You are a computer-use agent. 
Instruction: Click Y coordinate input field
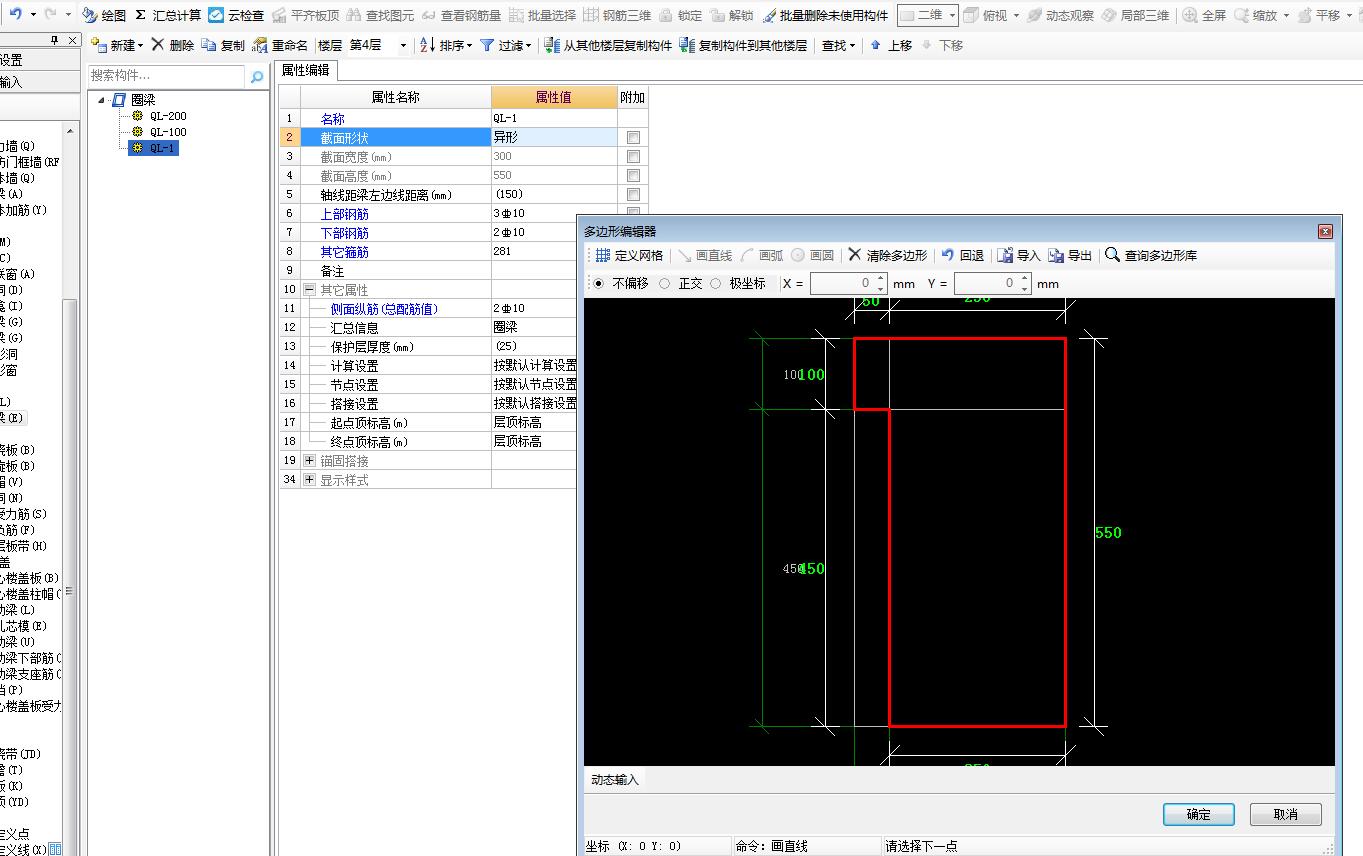(x=985, y=284)
